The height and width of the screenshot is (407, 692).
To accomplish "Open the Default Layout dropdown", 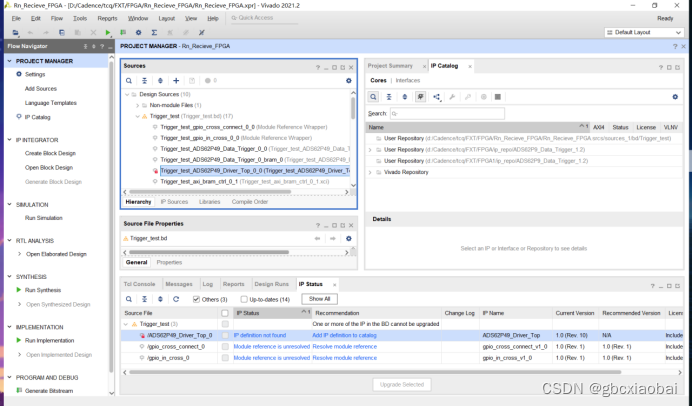I will pyautogui.click(x=644, y=32).
